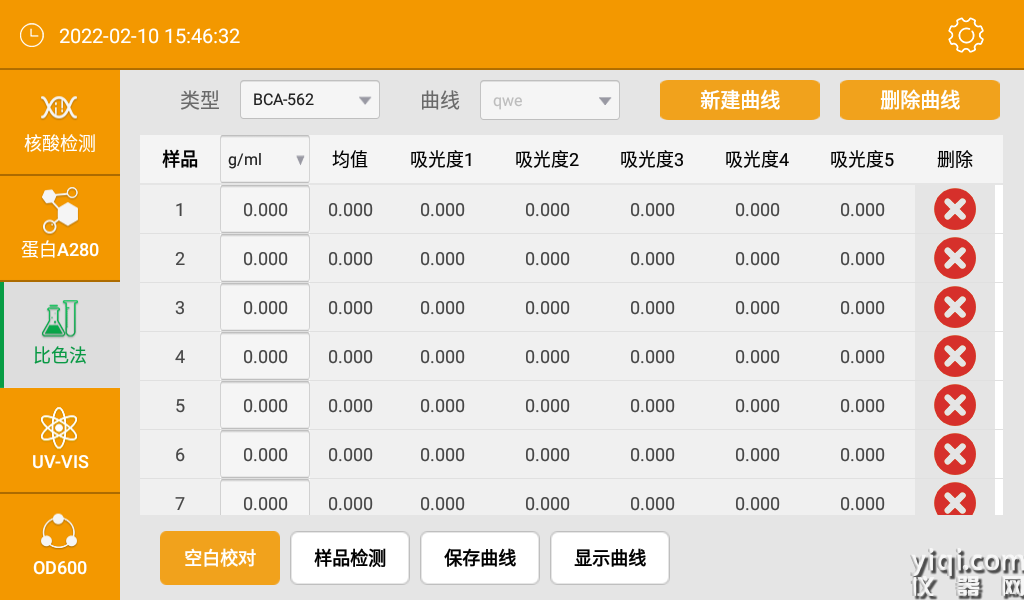Click the 均值 column header
Image resolution: width=1024 pixels, height=600 pixels.
tap(350, 159)
